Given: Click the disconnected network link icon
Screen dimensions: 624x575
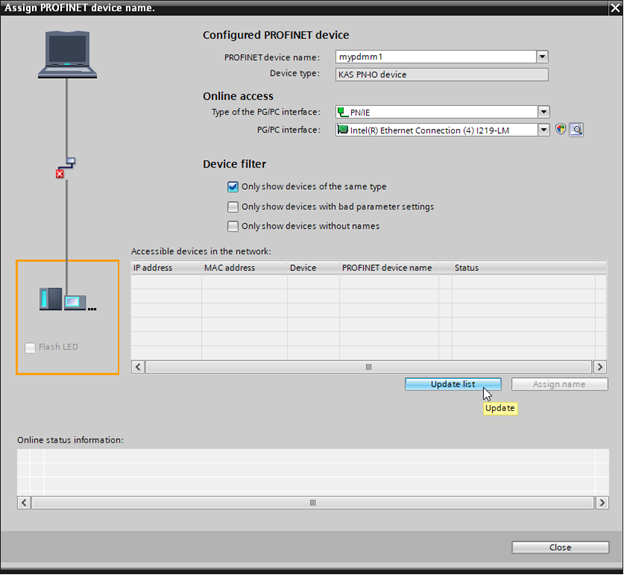Looking at the screenshot, I should [66, 168].
